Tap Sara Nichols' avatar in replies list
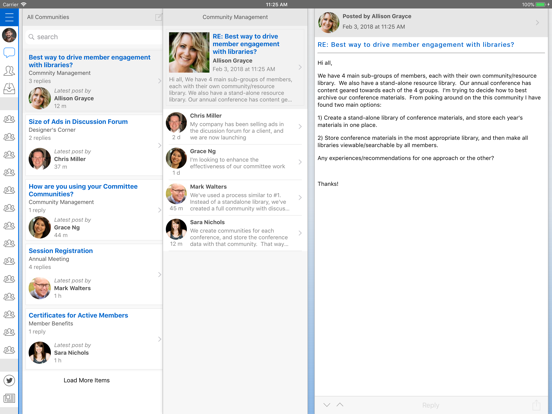552x414 pixels. 176,229
